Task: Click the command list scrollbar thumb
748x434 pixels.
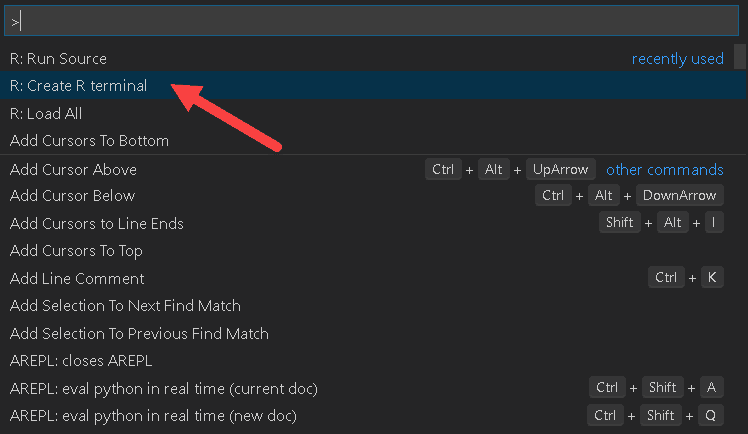Action: click(740, 57)
